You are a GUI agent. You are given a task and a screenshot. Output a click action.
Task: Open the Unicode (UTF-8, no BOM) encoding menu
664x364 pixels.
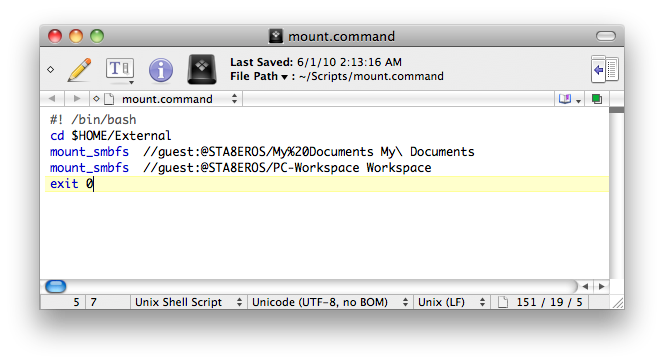point(329,302)
